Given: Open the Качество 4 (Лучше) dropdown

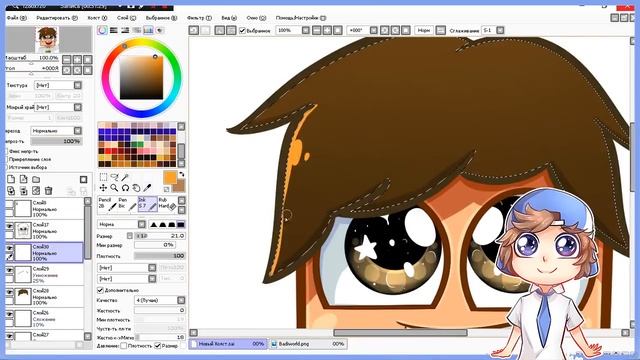Looking at the screenshot, I should (x=160, y=300).
